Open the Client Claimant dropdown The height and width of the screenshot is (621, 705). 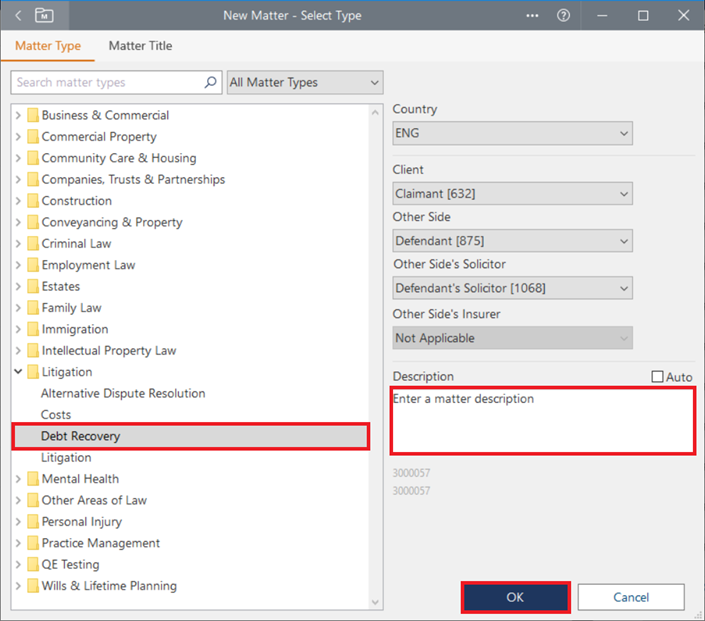[x=512, y=194]
